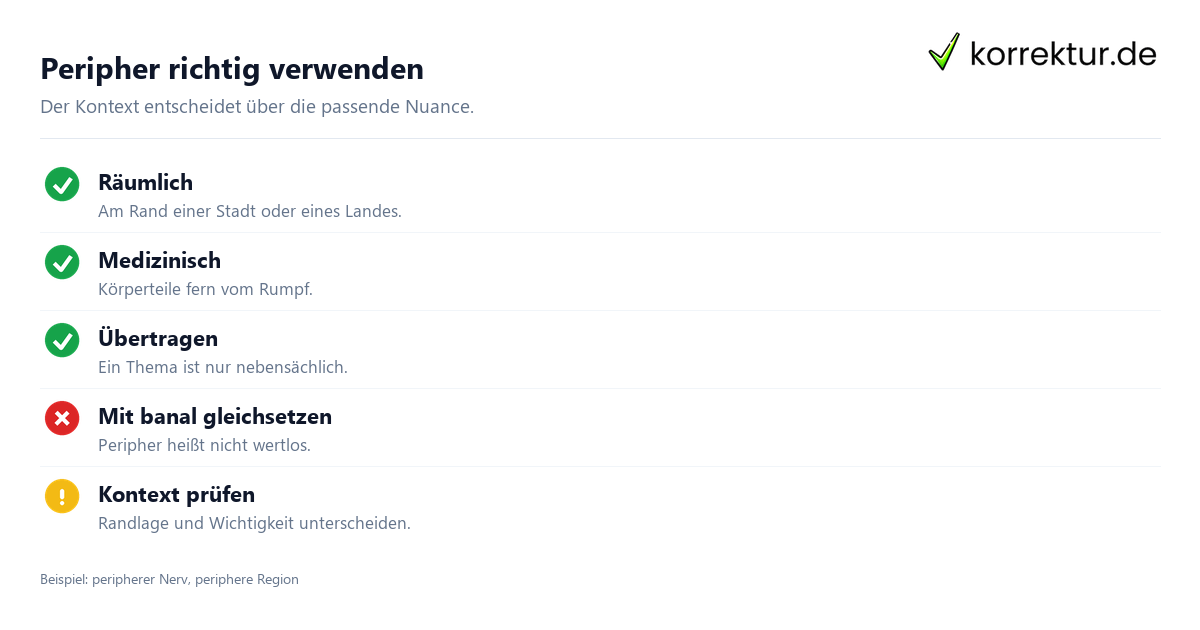Click the subtitle about Kontext and Nuance

[x=257, y=106]
